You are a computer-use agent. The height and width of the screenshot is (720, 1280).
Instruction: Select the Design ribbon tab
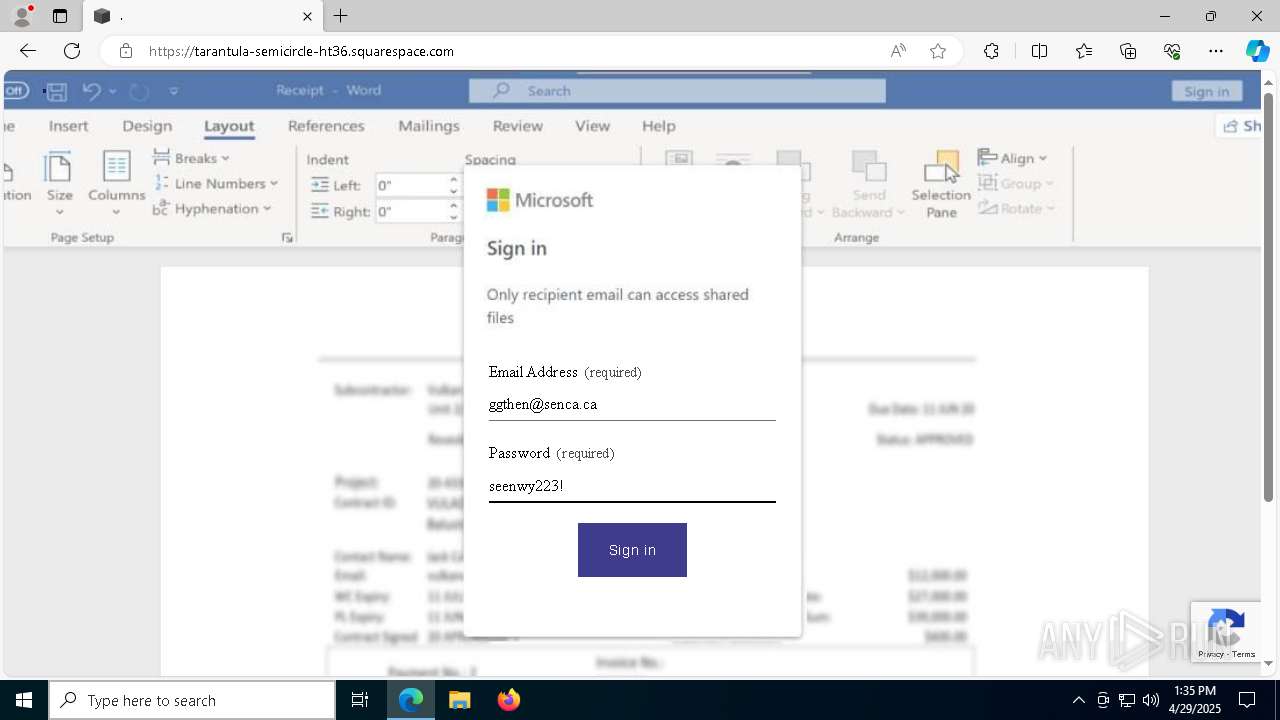click(x=147, y=126)
